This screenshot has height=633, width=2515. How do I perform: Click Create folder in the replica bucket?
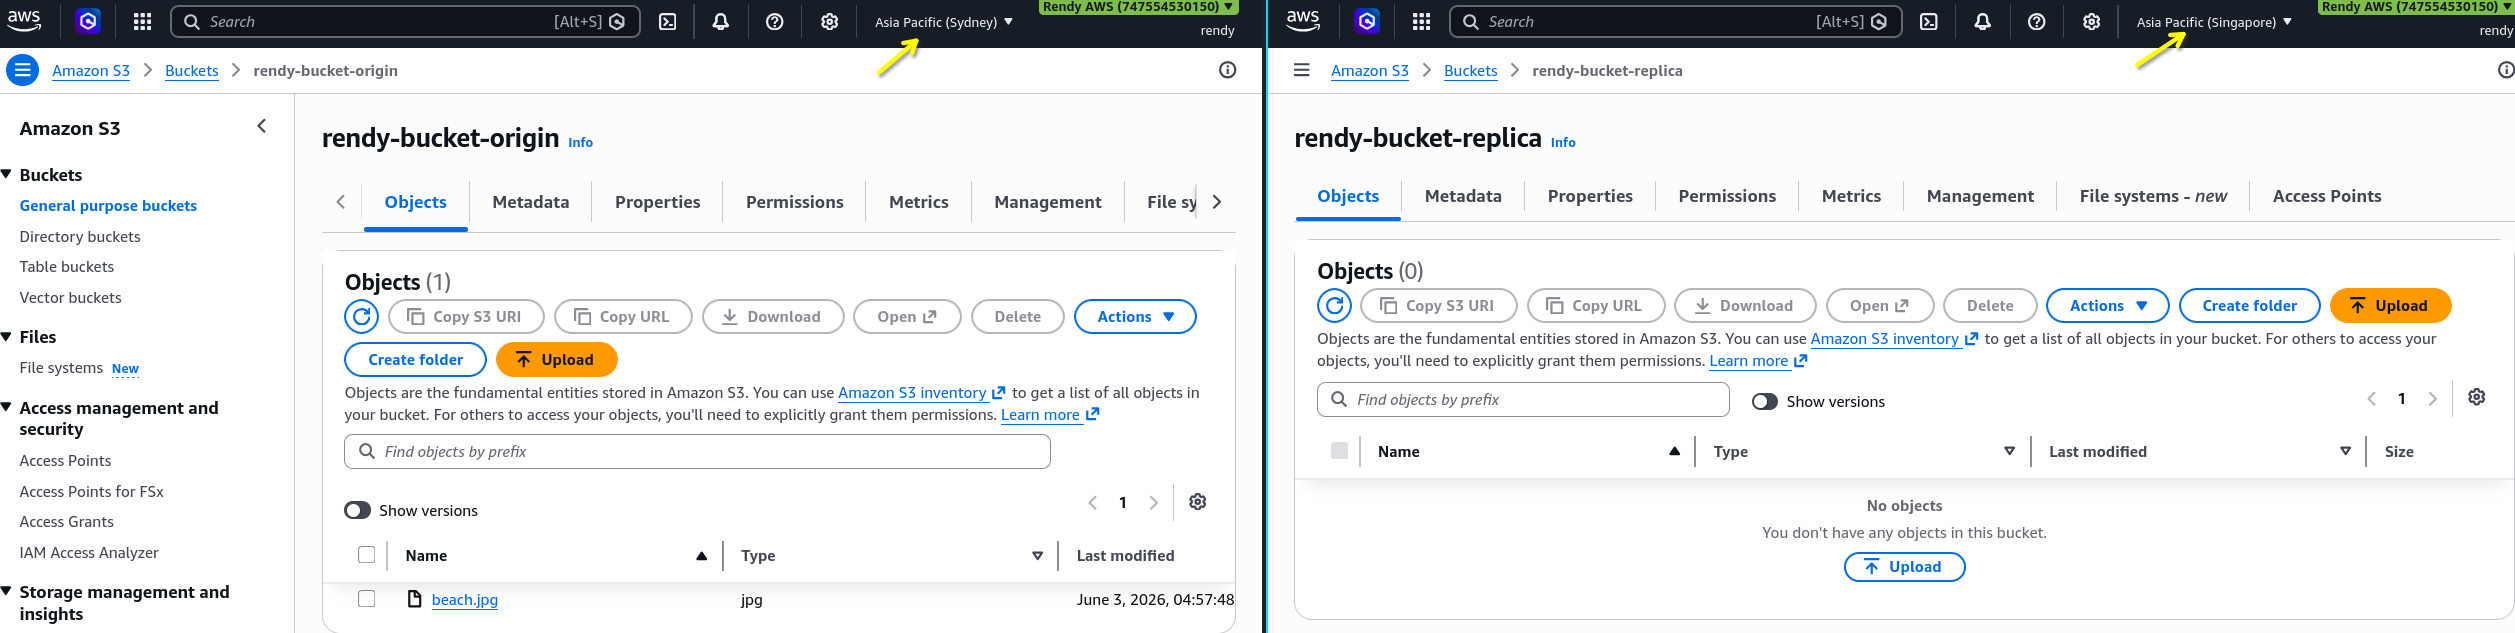2249,306
